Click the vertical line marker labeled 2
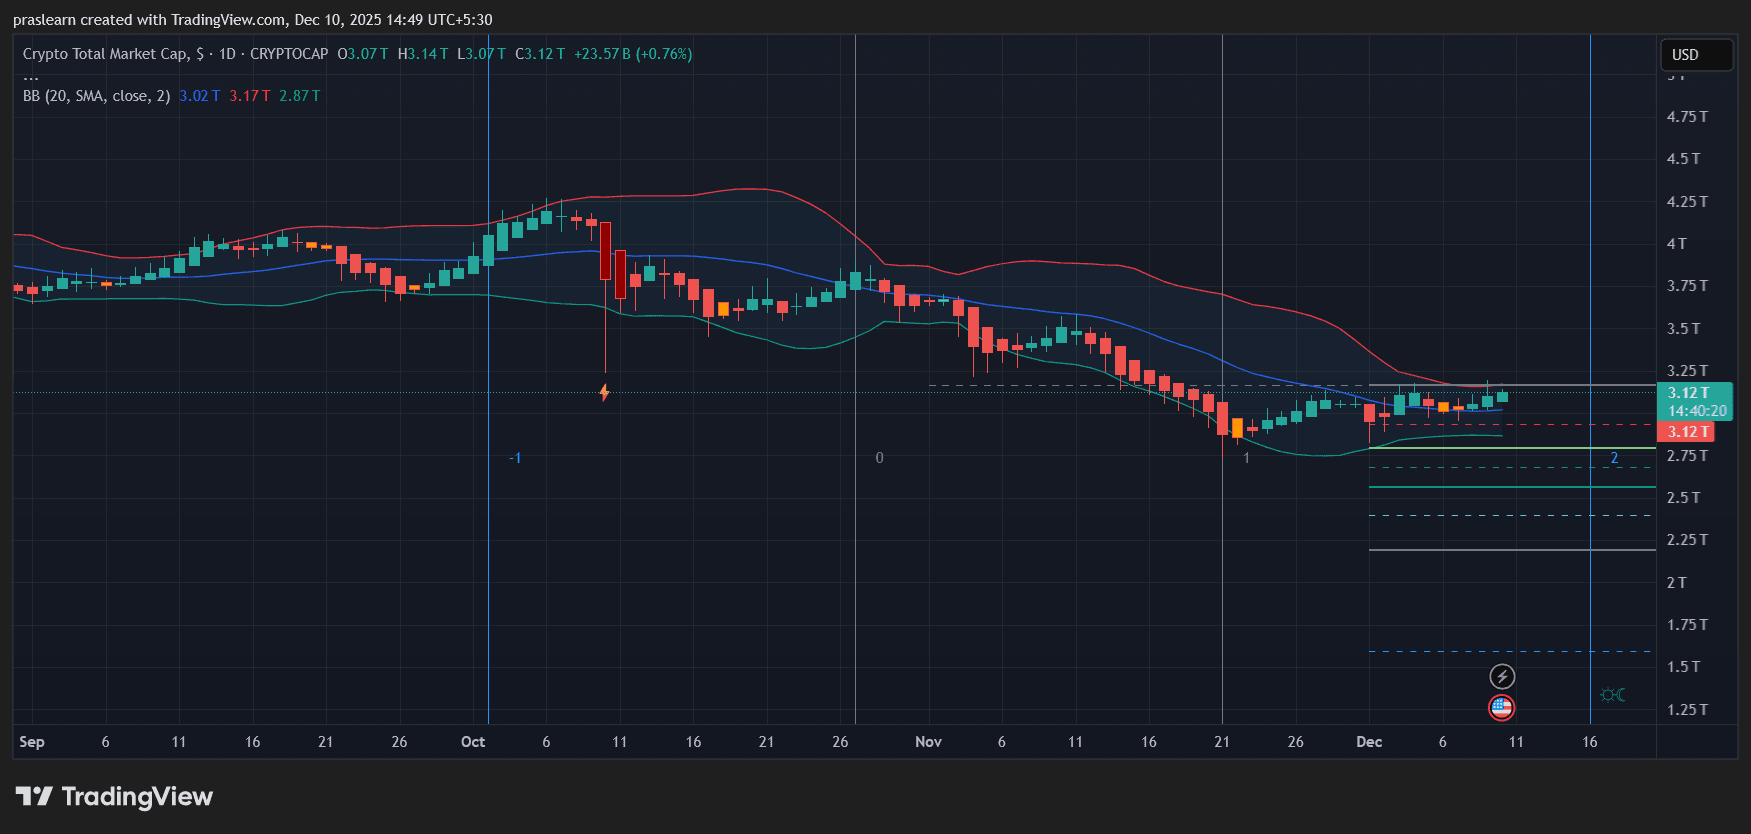 pos(1613,458)
